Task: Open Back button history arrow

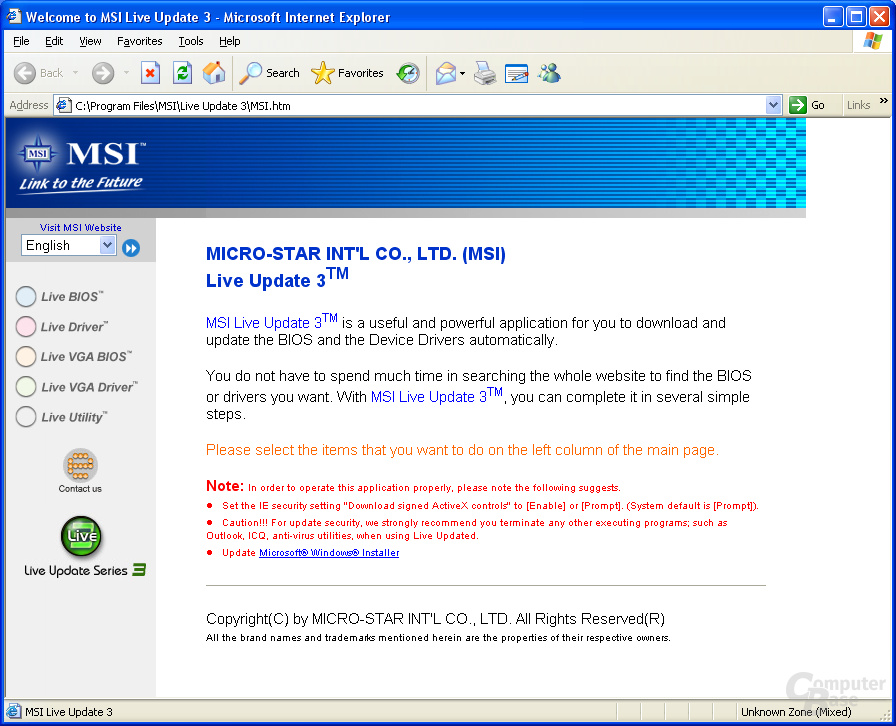Action: (75, 73)
